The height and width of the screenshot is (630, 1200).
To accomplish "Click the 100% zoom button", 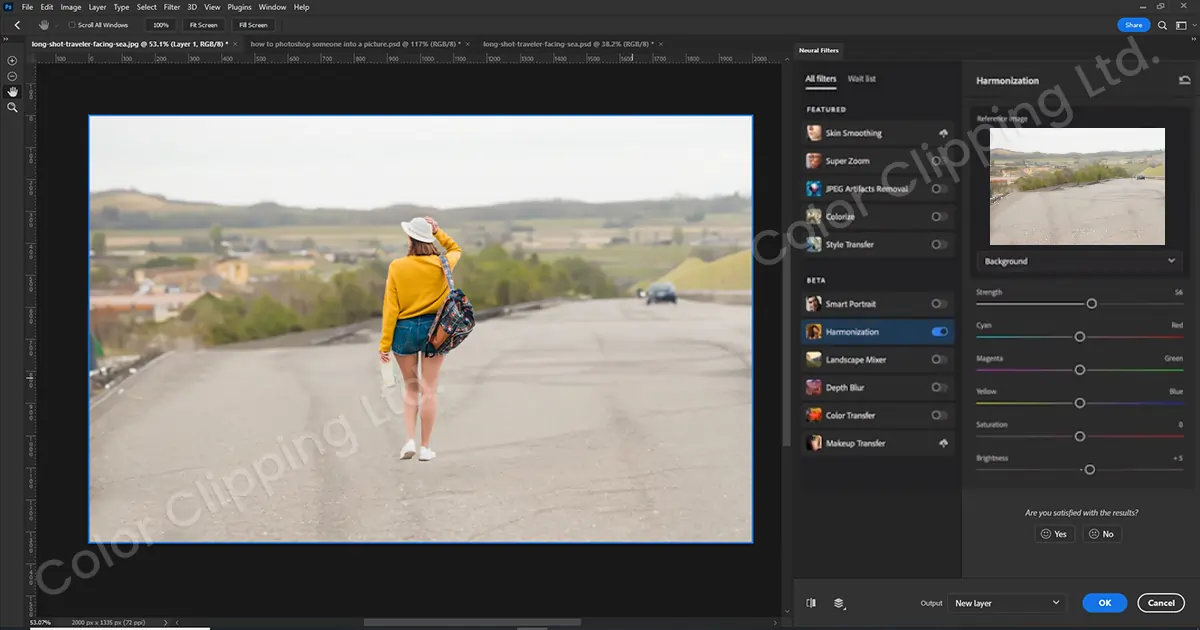I will 160,25.
